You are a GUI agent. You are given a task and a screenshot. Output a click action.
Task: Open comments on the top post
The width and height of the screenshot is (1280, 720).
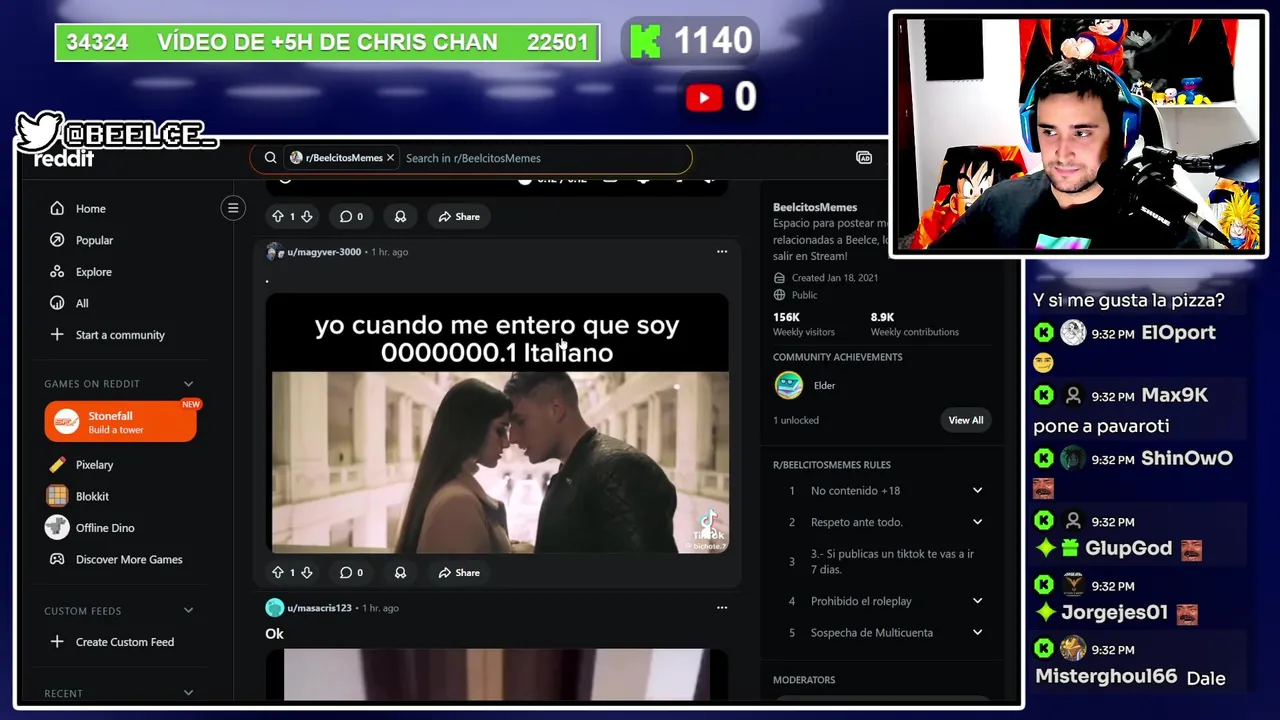coord(350,216)
